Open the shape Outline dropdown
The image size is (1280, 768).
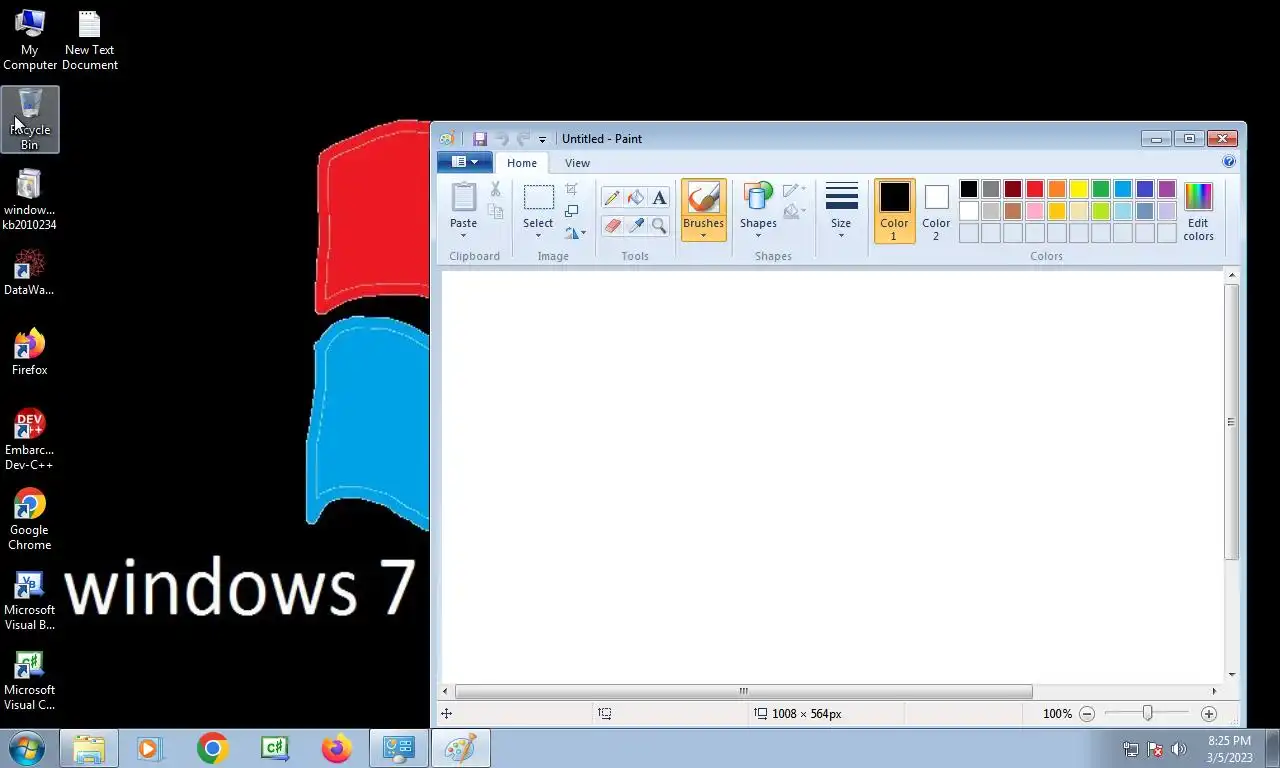tap(795, 189)
